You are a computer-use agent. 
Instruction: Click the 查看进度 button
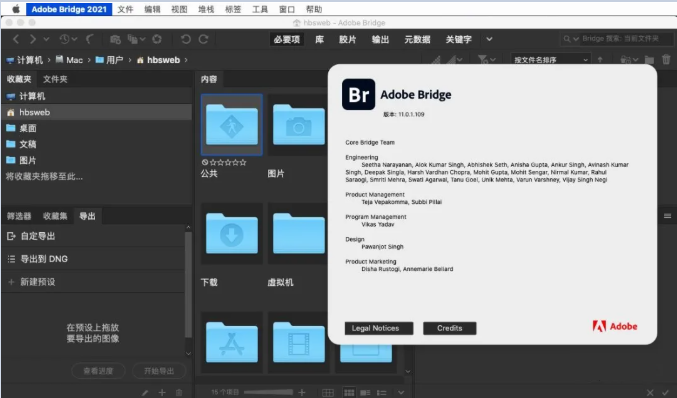(x=98, y=371)
